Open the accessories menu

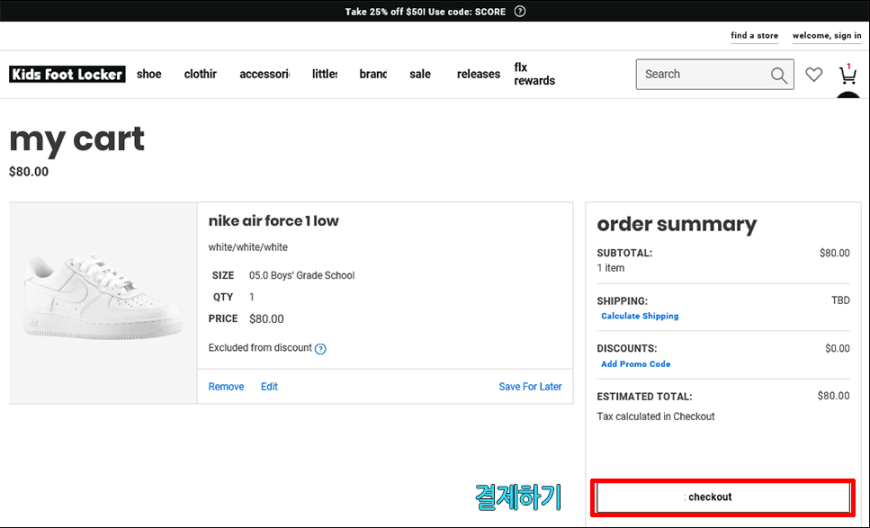click(x=264, y=74)
